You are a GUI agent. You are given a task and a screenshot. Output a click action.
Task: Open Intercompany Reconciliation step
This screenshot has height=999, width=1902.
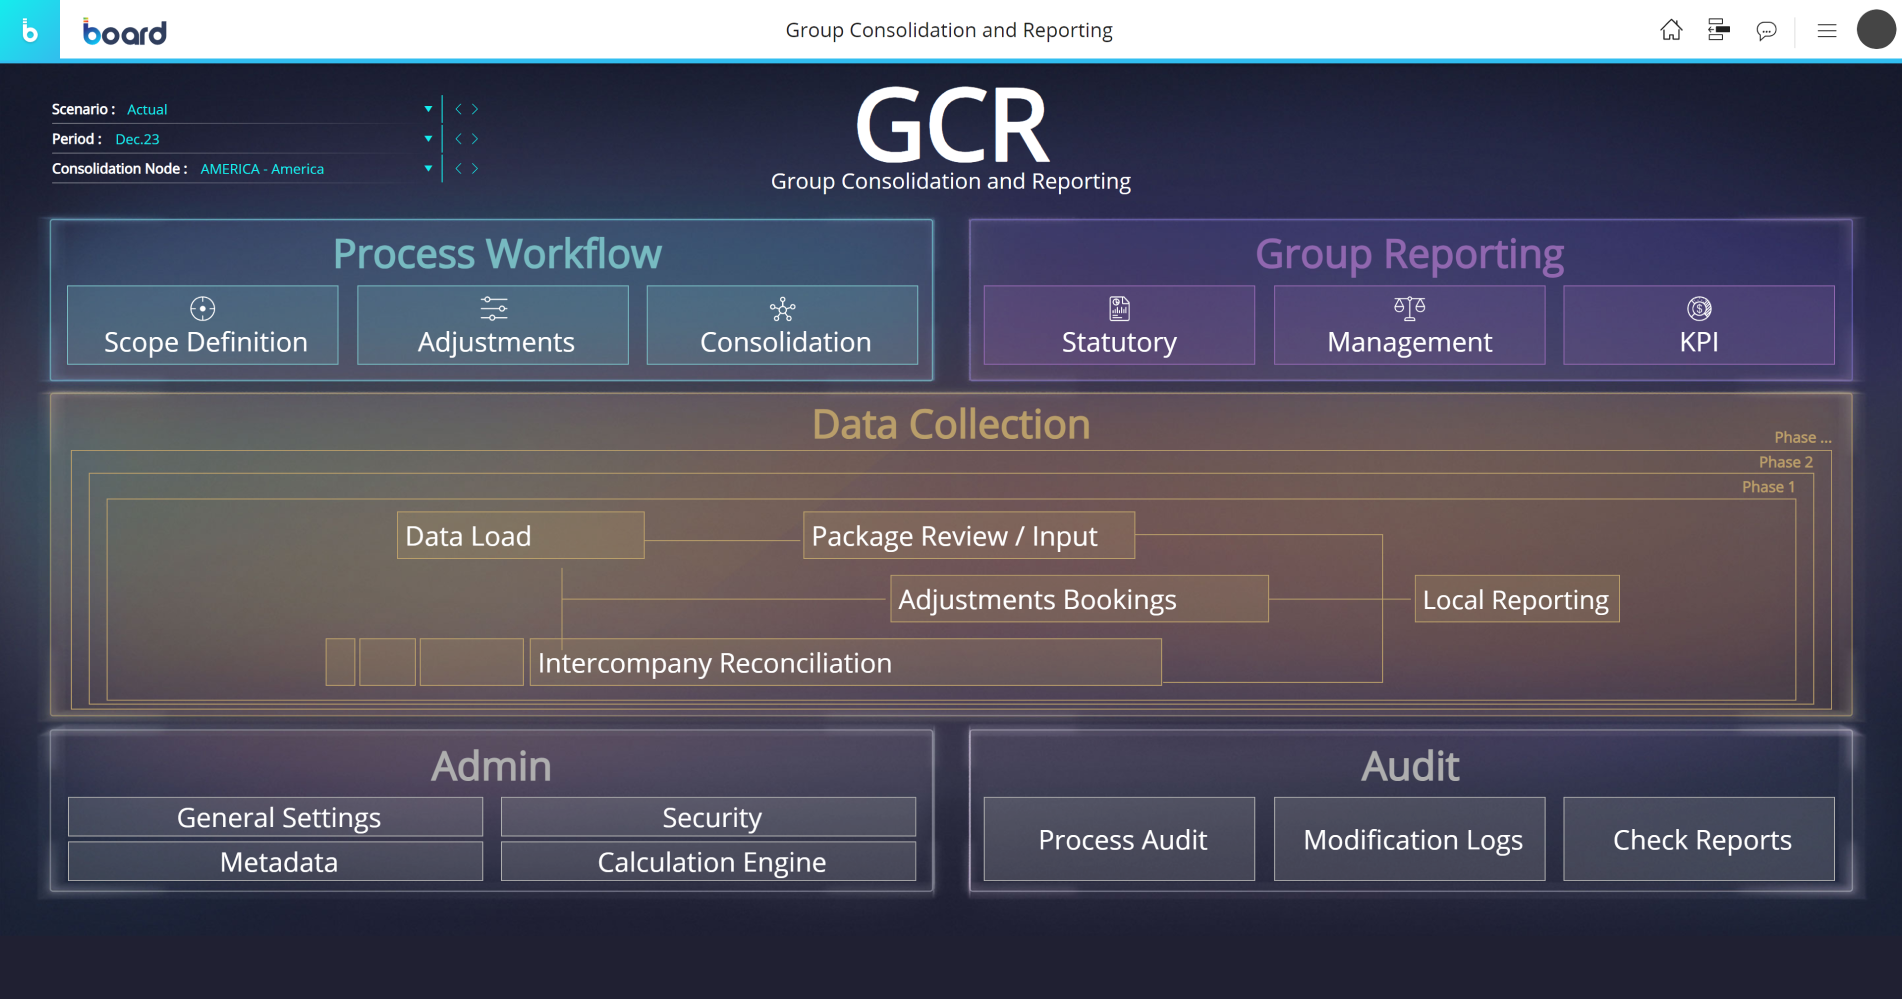[x=845, y=662]
